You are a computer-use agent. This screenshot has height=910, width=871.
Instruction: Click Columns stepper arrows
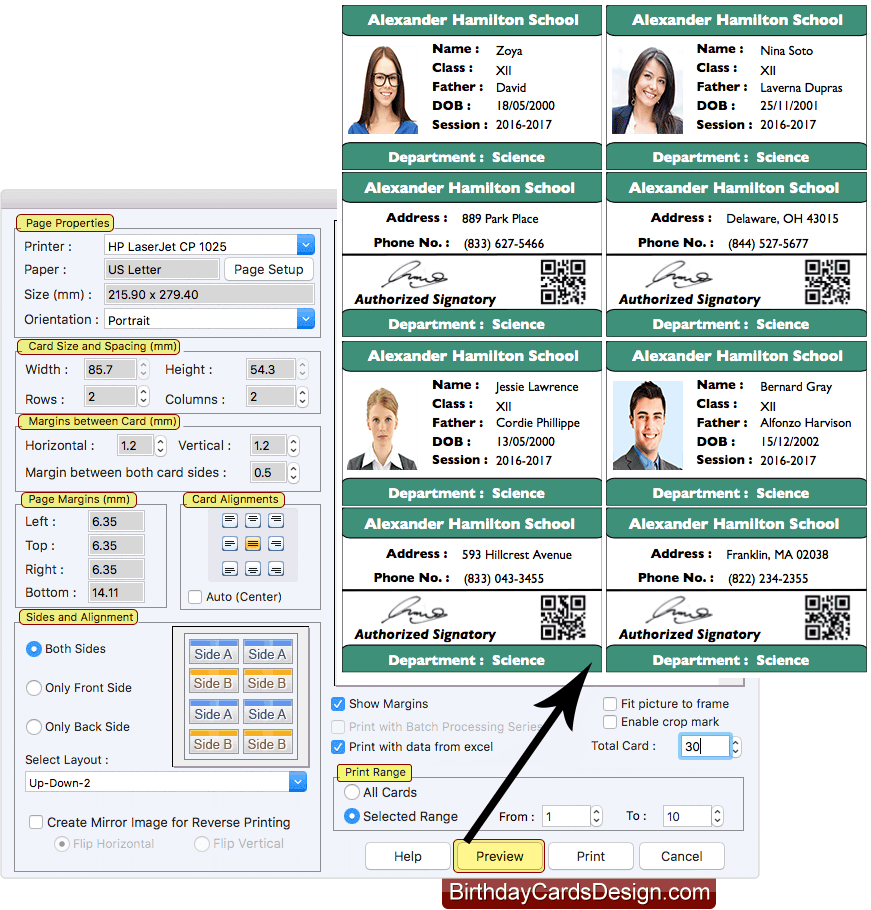302,396
